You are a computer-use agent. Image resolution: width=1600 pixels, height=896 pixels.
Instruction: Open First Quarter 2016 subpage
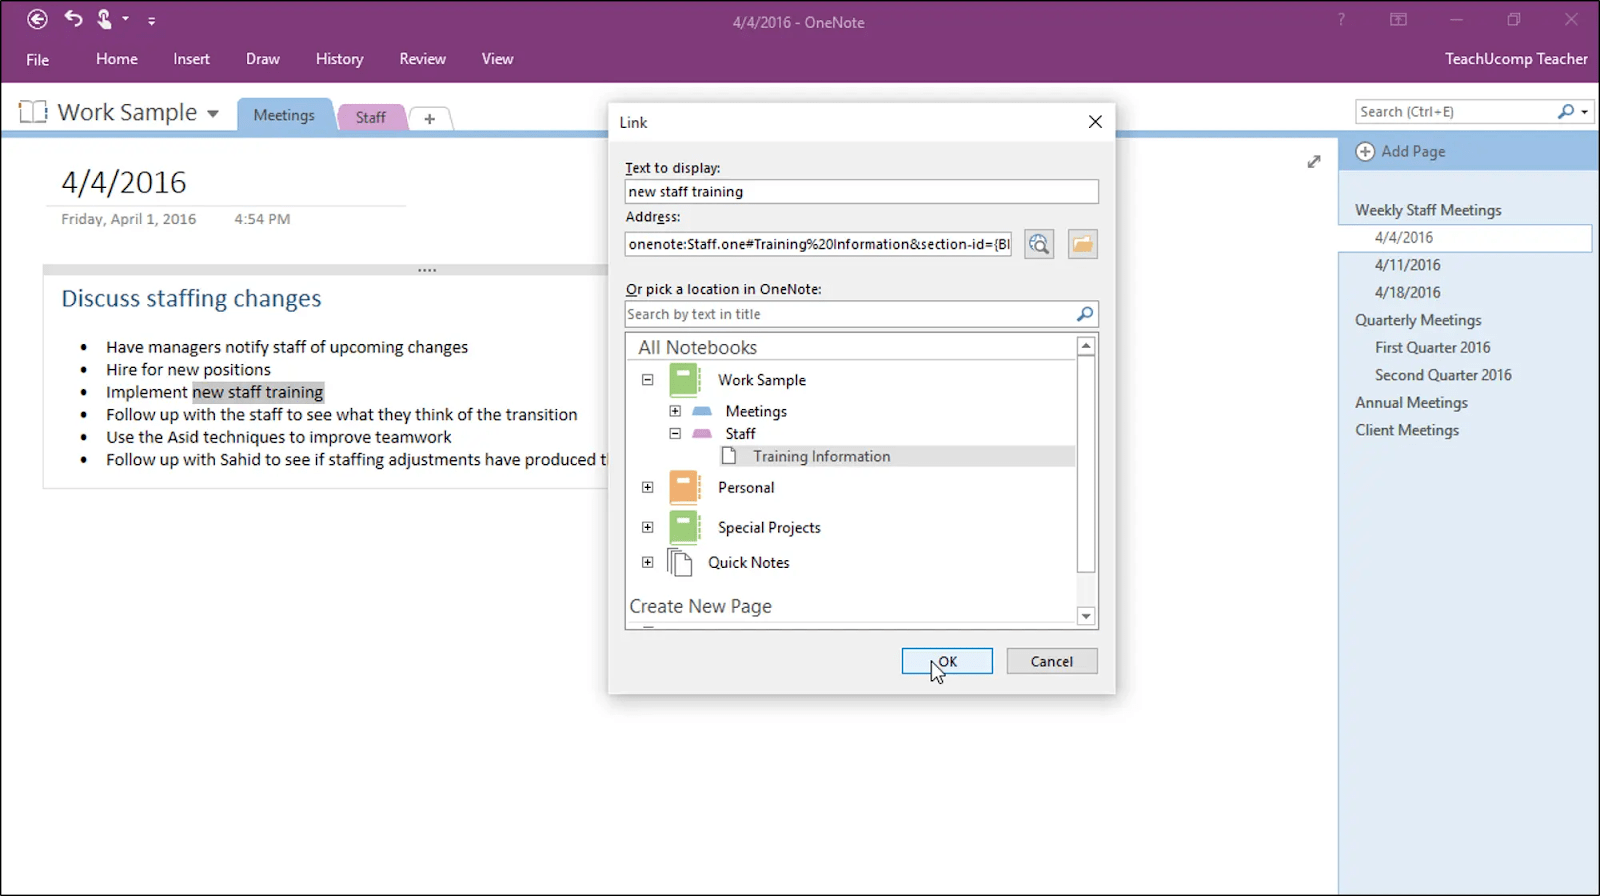pos(1432,347)
